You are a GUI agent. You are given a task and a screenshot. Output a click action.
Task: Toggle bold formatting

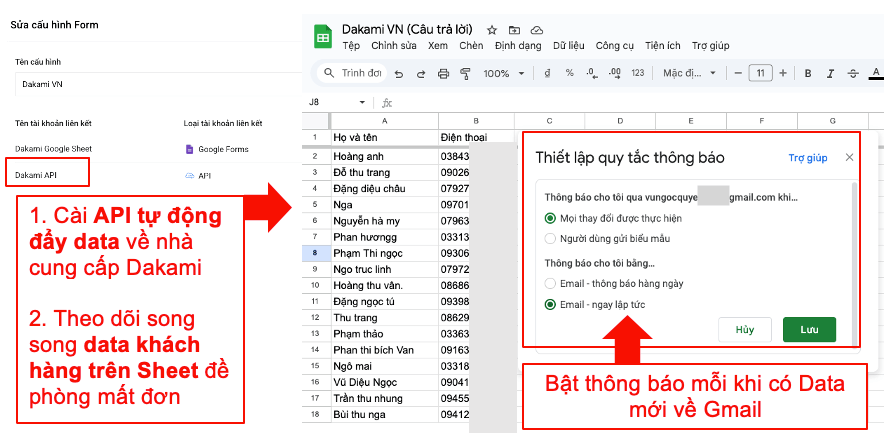[807, 73]
